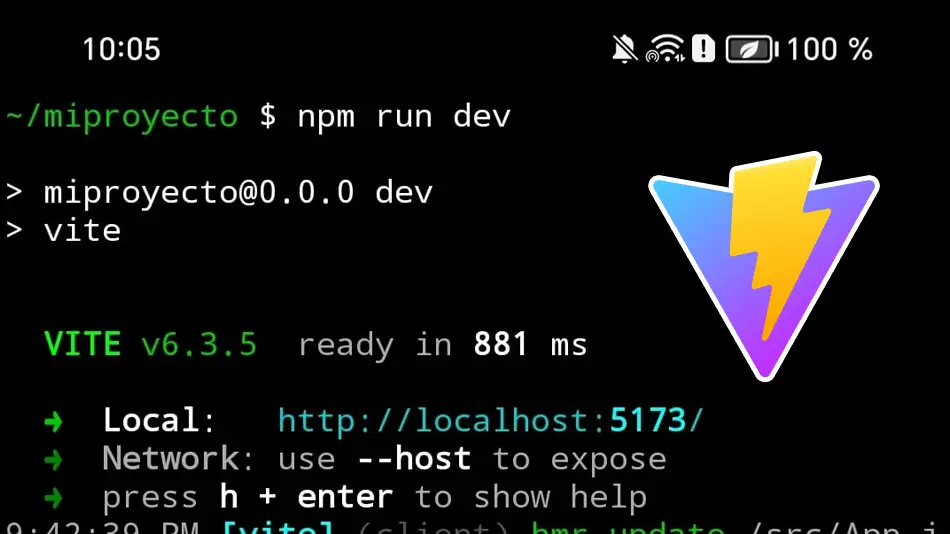Tap the exclamation alert status icon

[703, 48]
